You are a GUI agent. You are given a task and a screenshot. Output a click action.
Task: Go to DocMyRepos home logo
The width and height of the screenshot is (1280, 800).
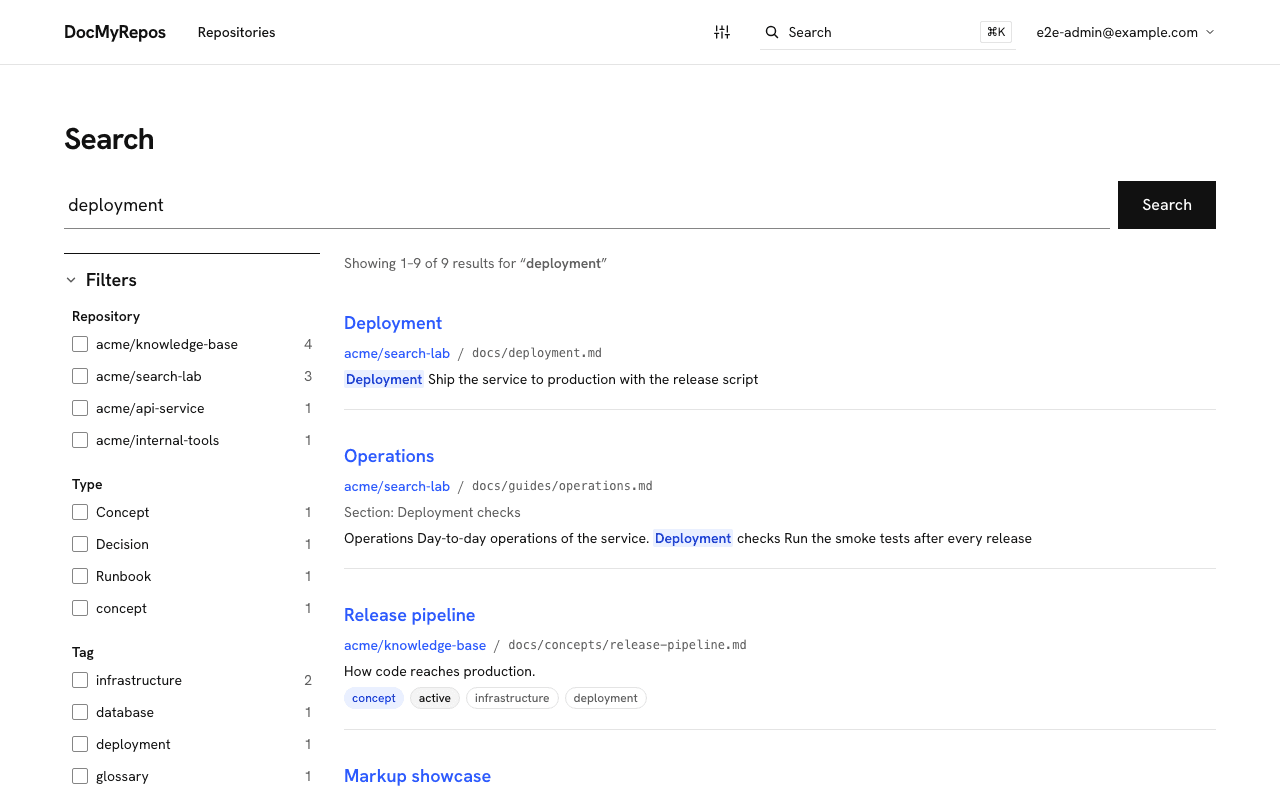click(115, 32)
